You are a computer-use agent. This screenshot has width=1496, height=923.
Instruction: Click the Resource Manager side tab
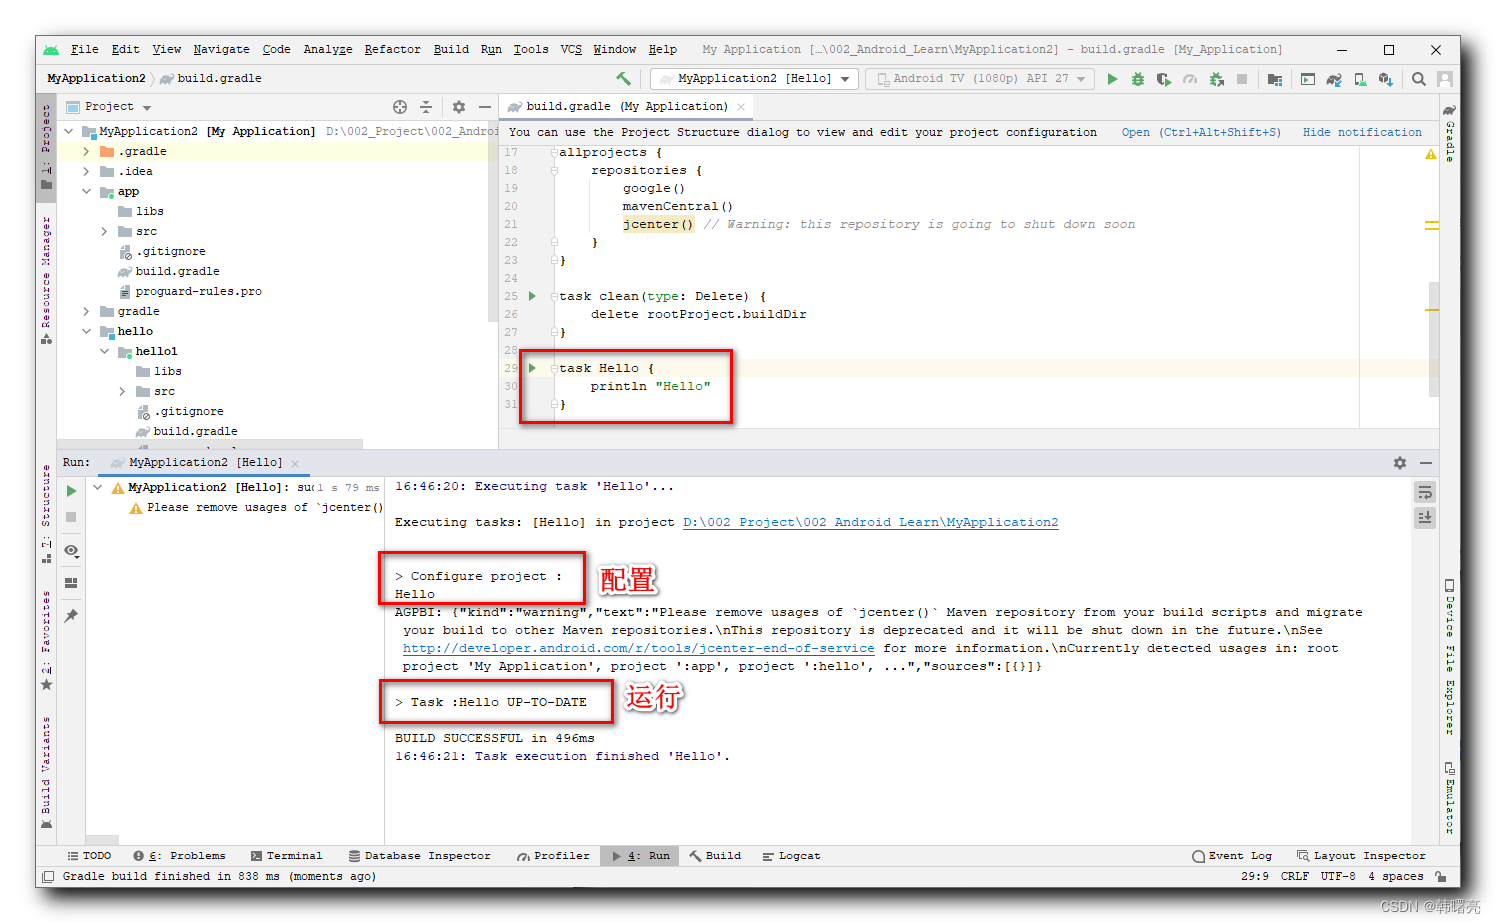[x=46, y=279]
